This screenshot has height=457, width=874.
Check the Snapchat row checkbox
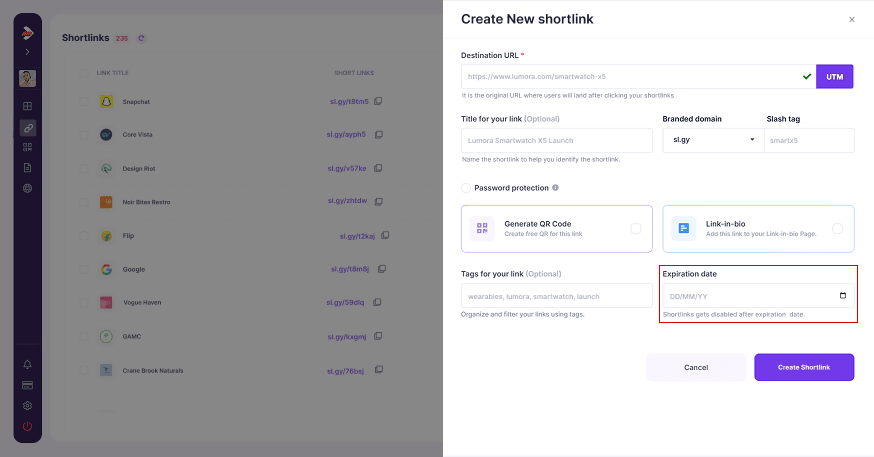click(84, 101)
